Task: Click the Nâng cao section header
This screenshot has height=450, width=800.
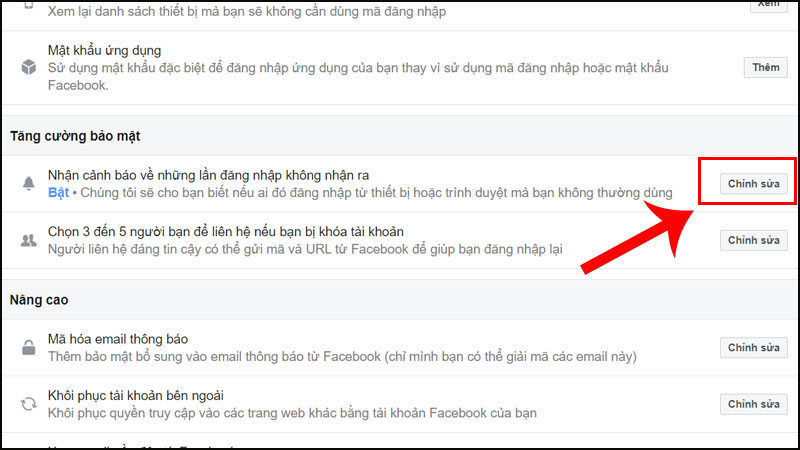Action: [x=39, y=300]
